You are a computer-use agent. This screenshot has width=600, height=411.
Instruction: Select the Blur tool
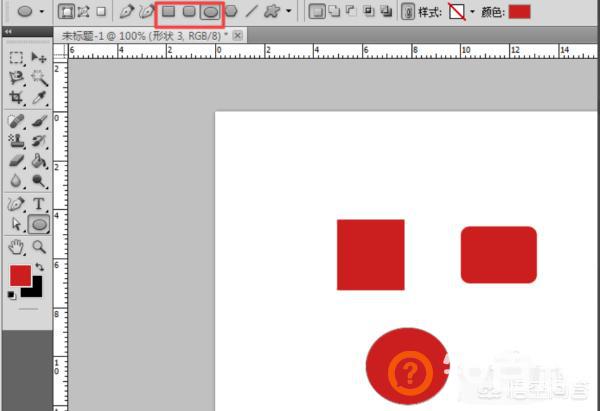[16, 181]
